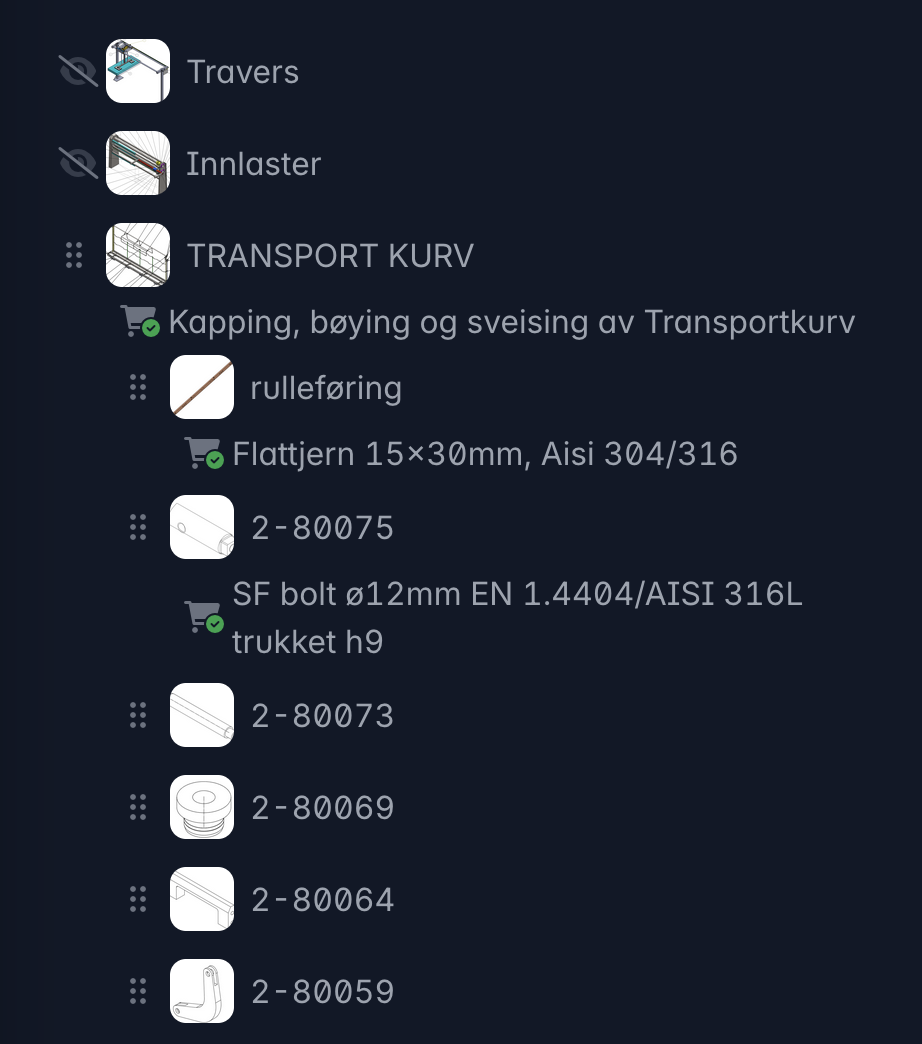Click the cart icon beside SF bolt ø12mm
Image resolution: width=922 pixels, height=1044 pixels.
203,617
